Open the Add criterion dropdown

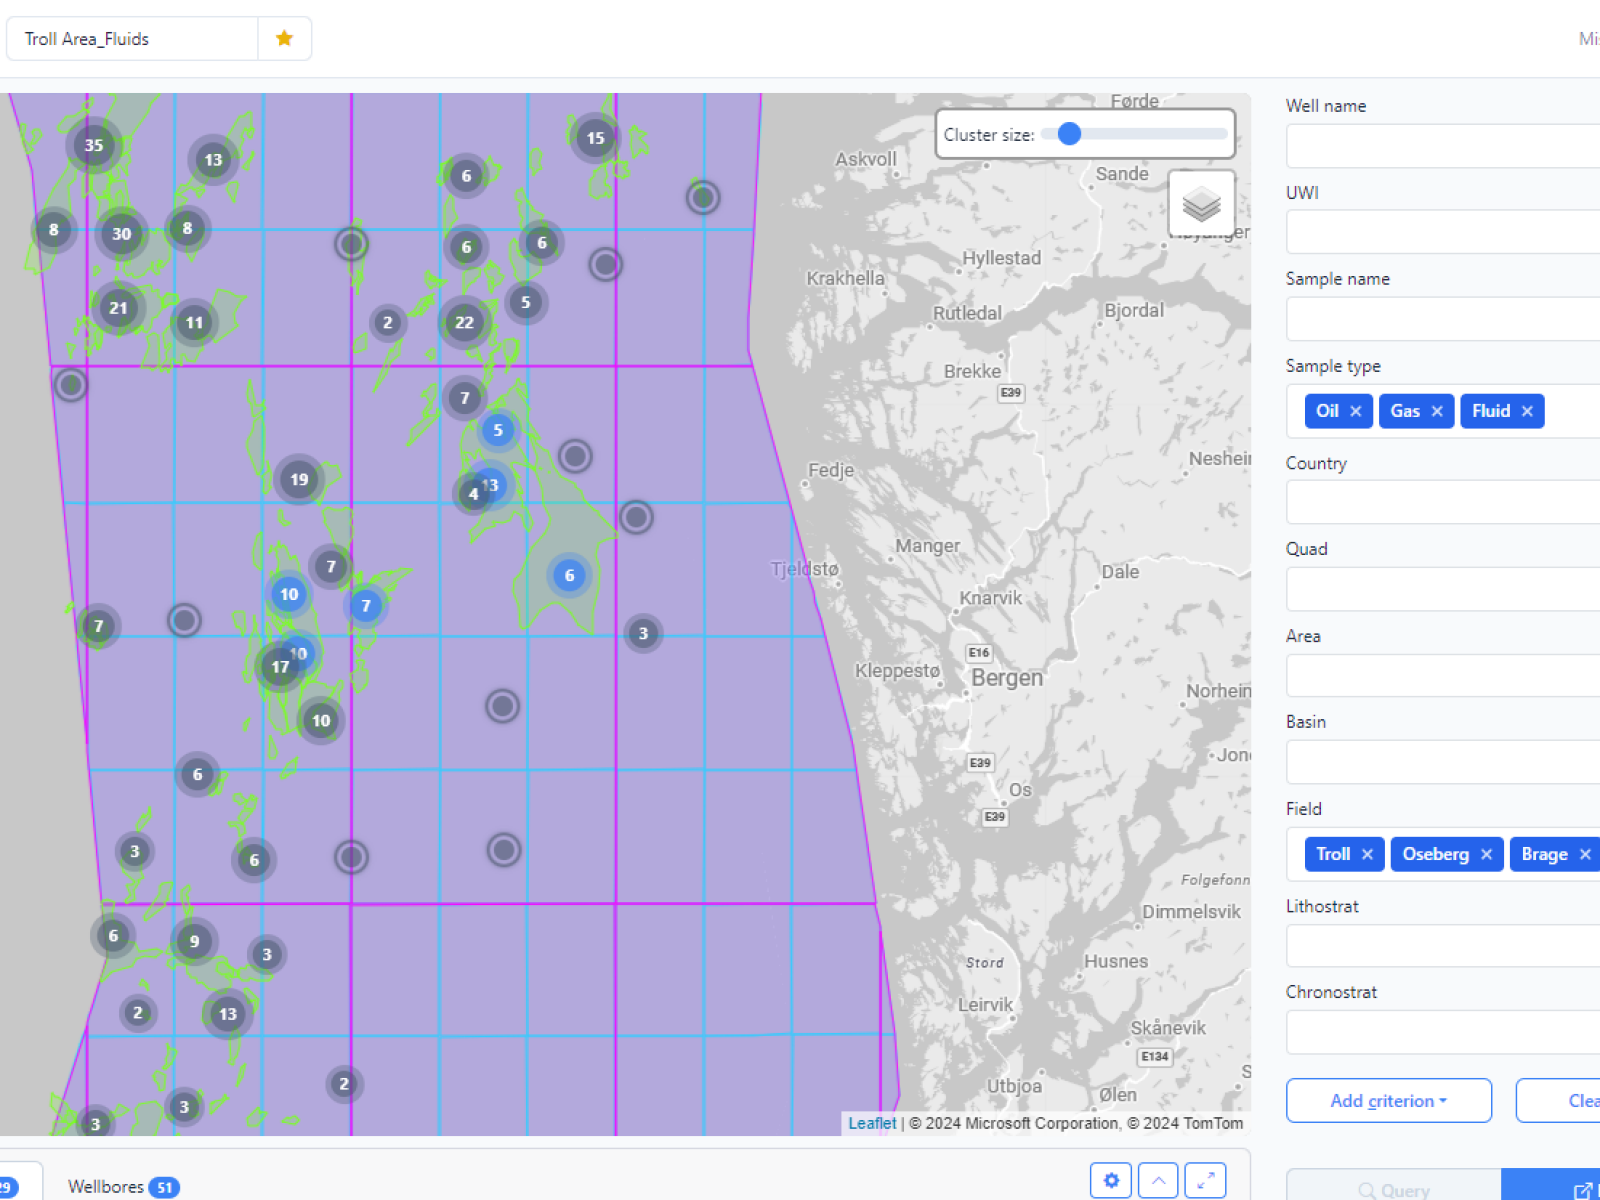click(1388, 1100)
